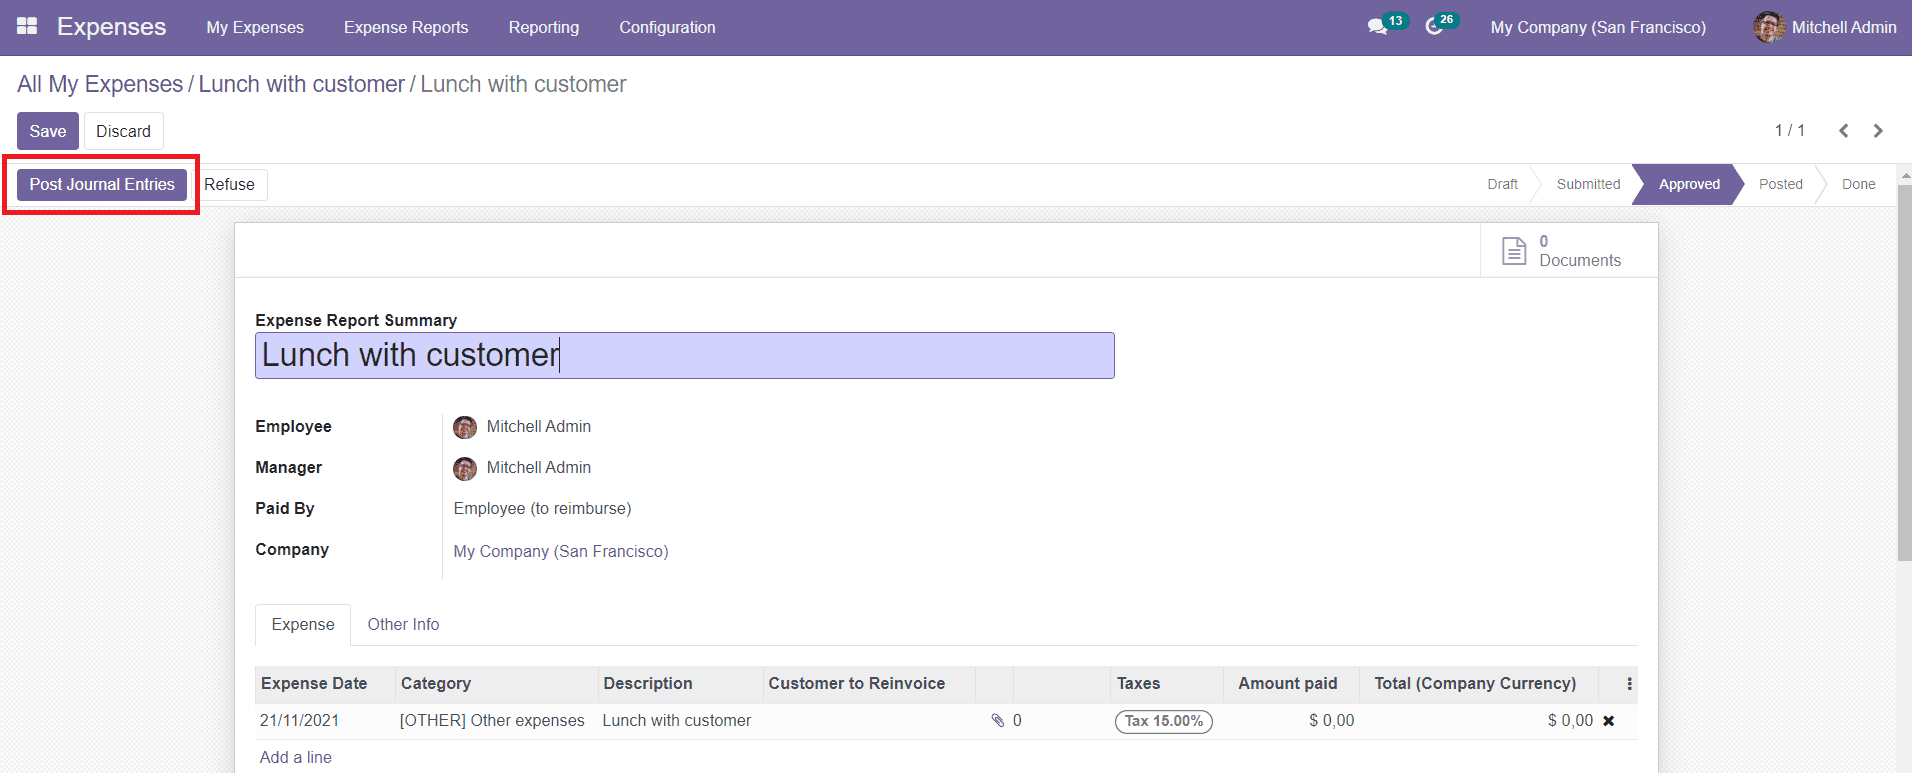
Task: Click the Documents file icon
Action: (1514, 251)
